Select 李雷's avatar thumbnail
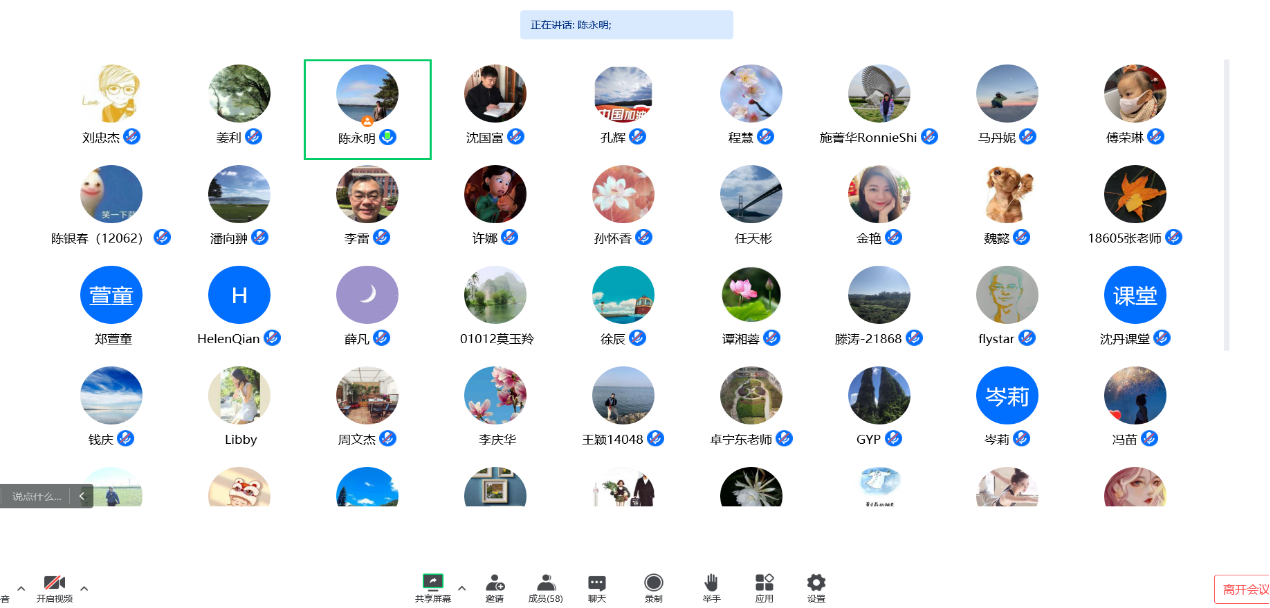Image resolution: width=1270 pixels, height=608 pixels. tap(367, 194)
